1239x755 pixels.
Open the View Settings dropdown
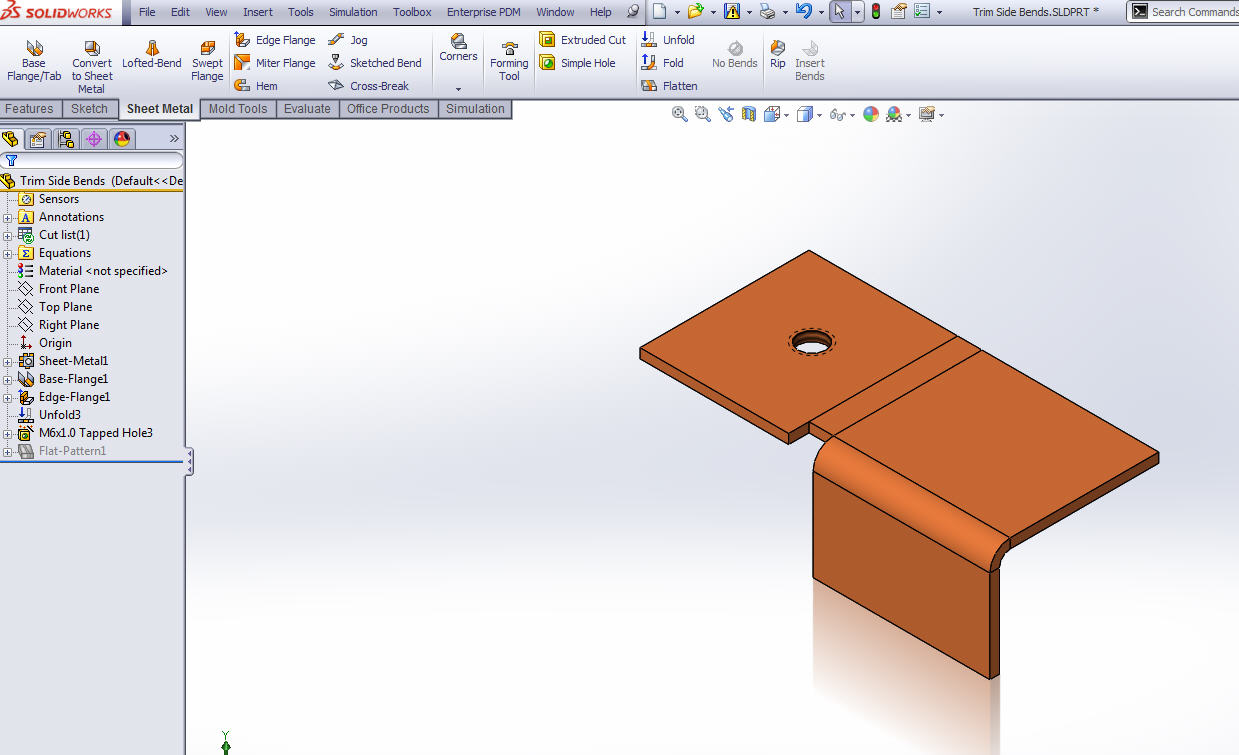941,115
